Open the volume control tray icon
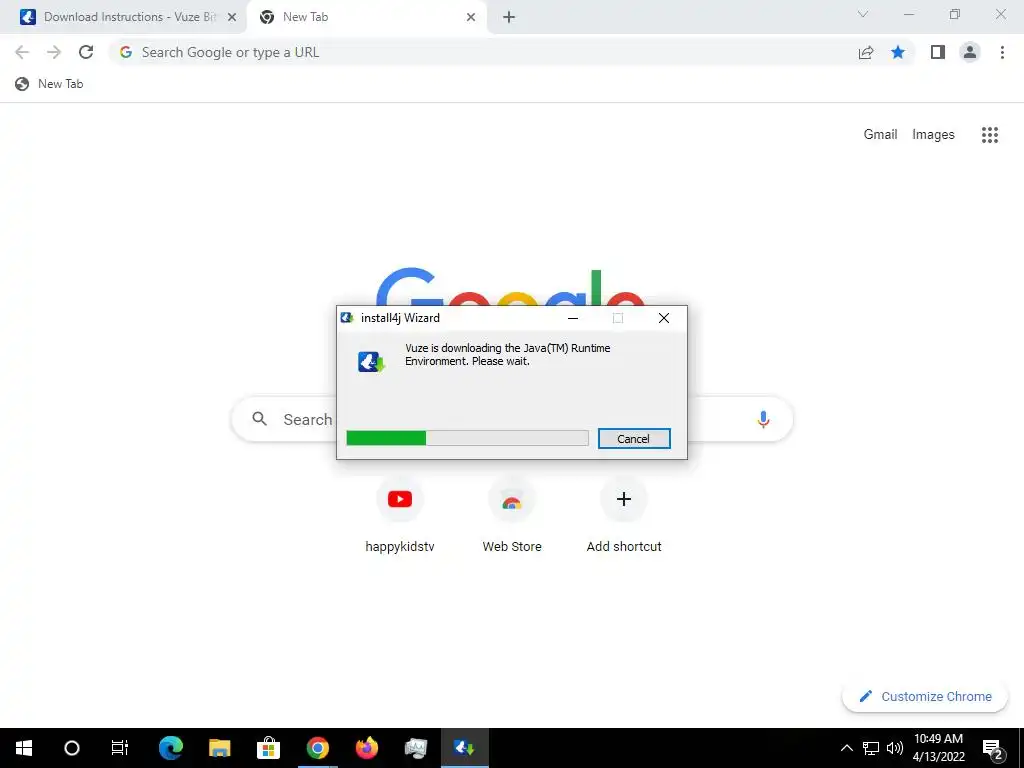Image resolution: width=1024 pixels, height=768 pixels. pos(895,748)
